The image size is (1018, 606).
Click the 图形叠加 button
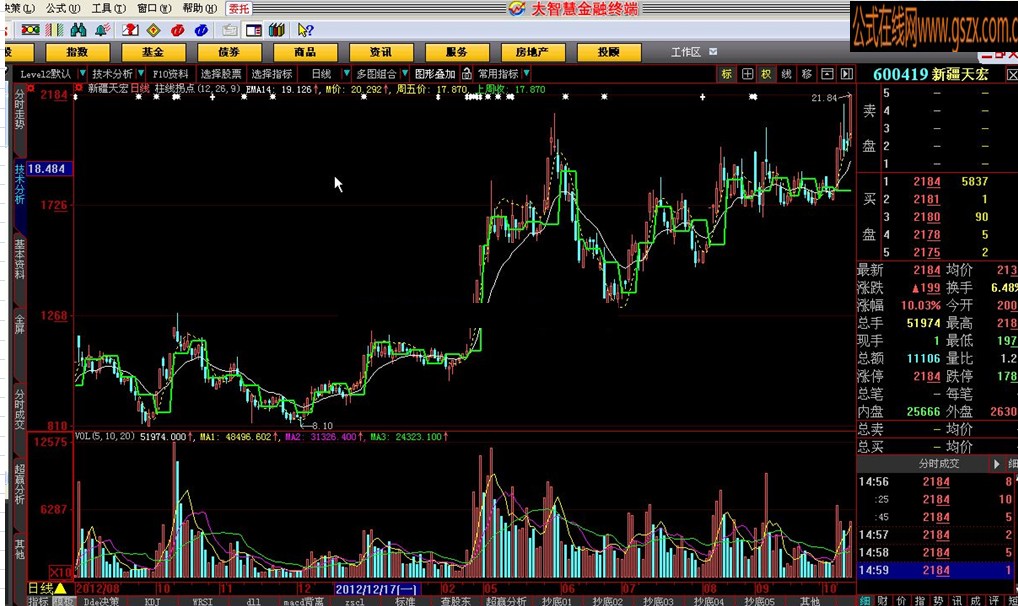435,73
